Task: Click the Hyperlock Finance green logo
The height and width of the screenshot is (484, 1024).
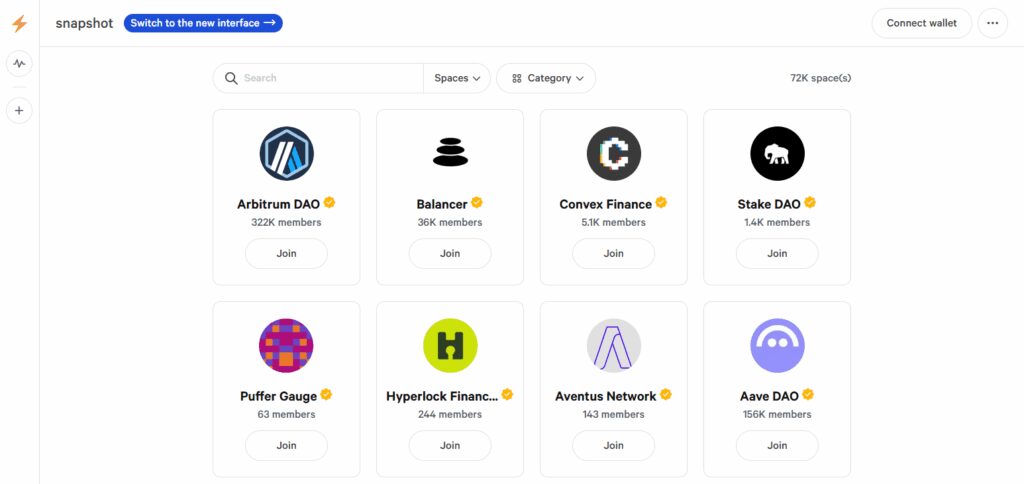Action: click(x=450, y=346)
